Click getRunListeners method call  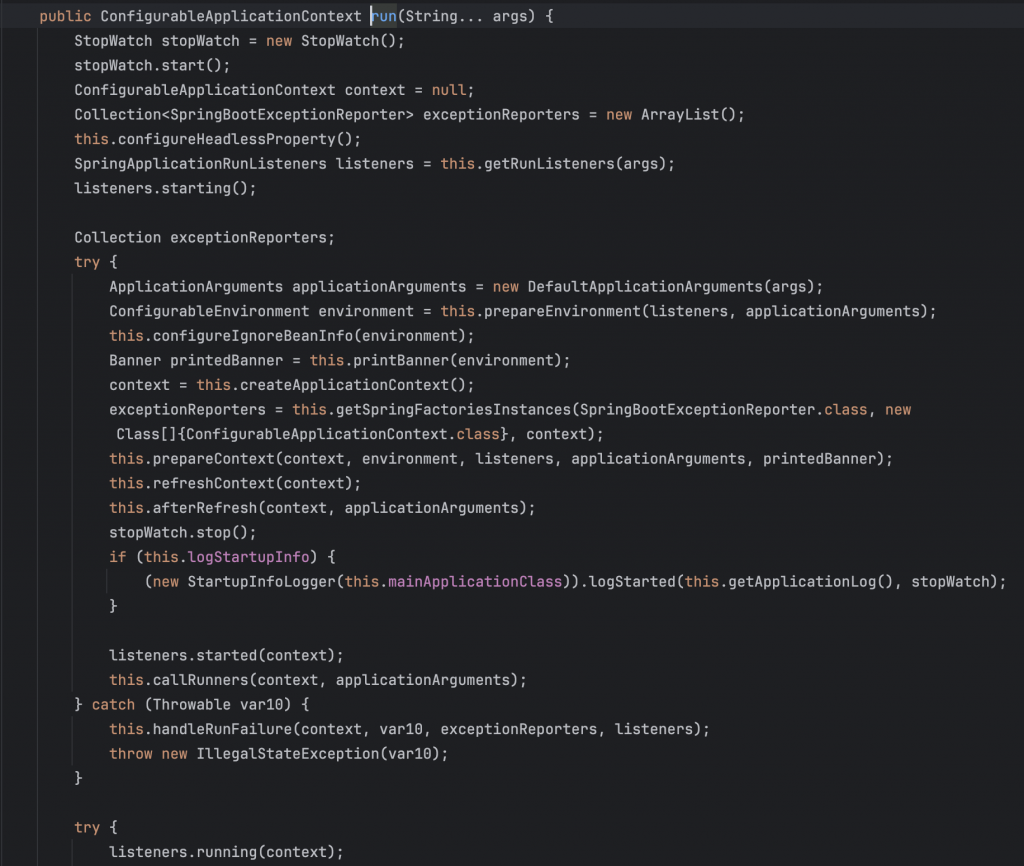point(543,163)
